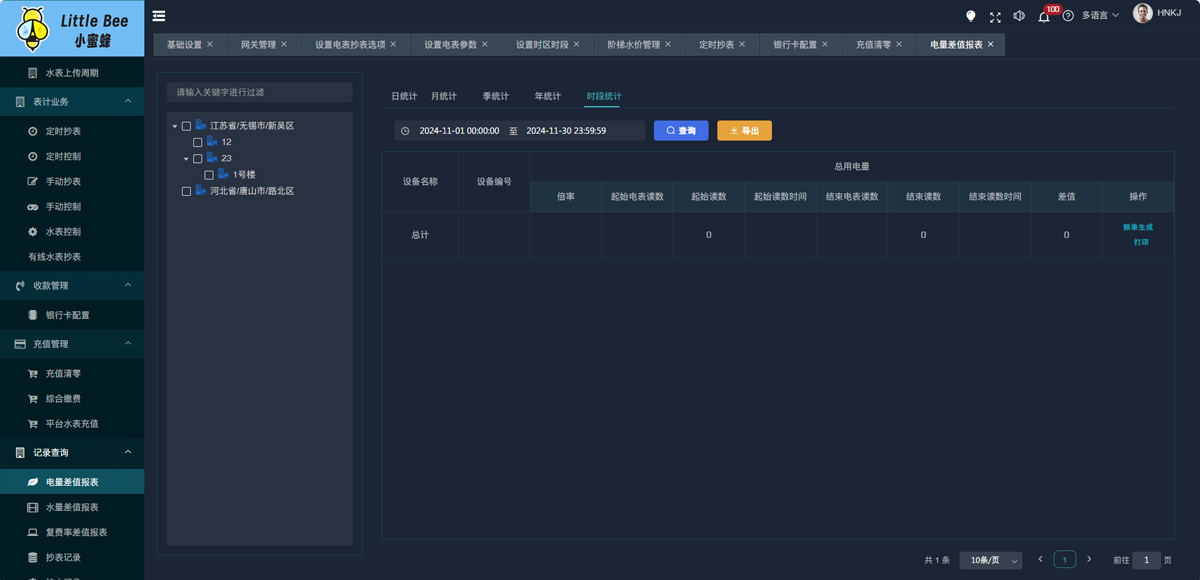
Task: Click the help question mark icon
Action: (1068, 16)
